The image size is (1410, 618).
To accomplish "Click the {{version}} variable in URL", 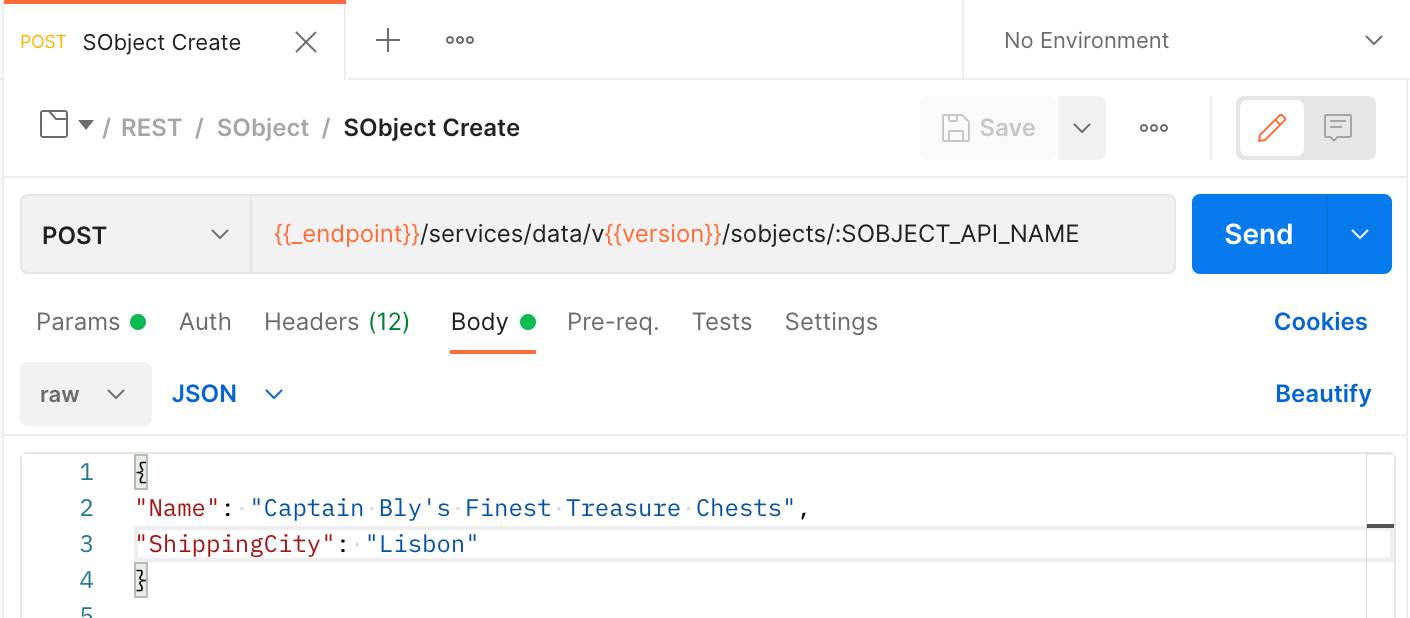I will [663, 234].
